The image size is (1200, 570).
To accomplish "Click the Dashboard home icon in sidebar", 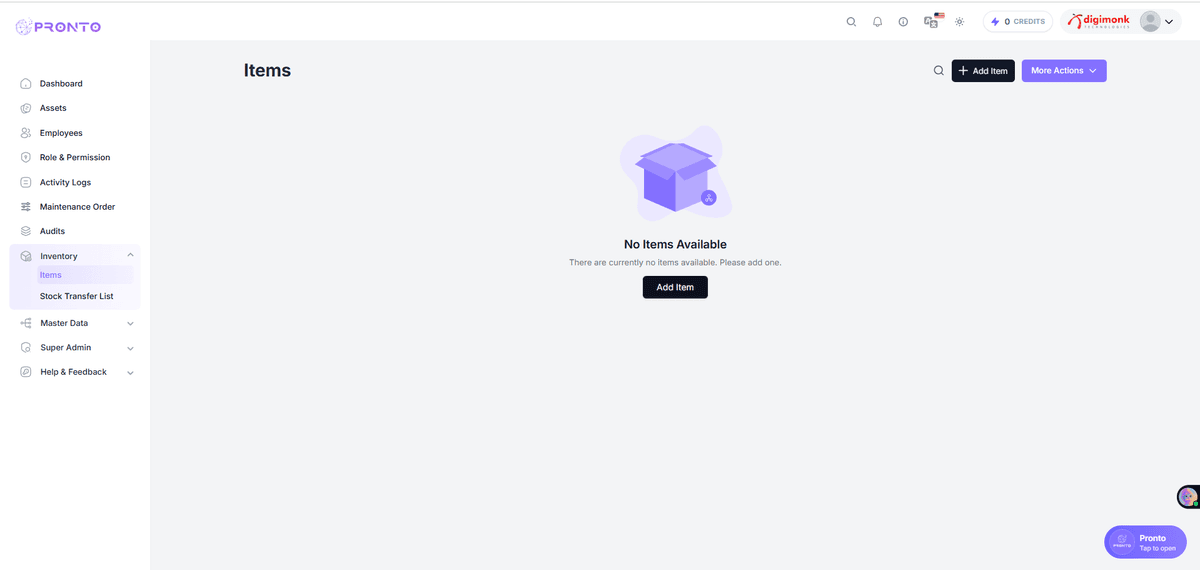I will click(26, 84).
